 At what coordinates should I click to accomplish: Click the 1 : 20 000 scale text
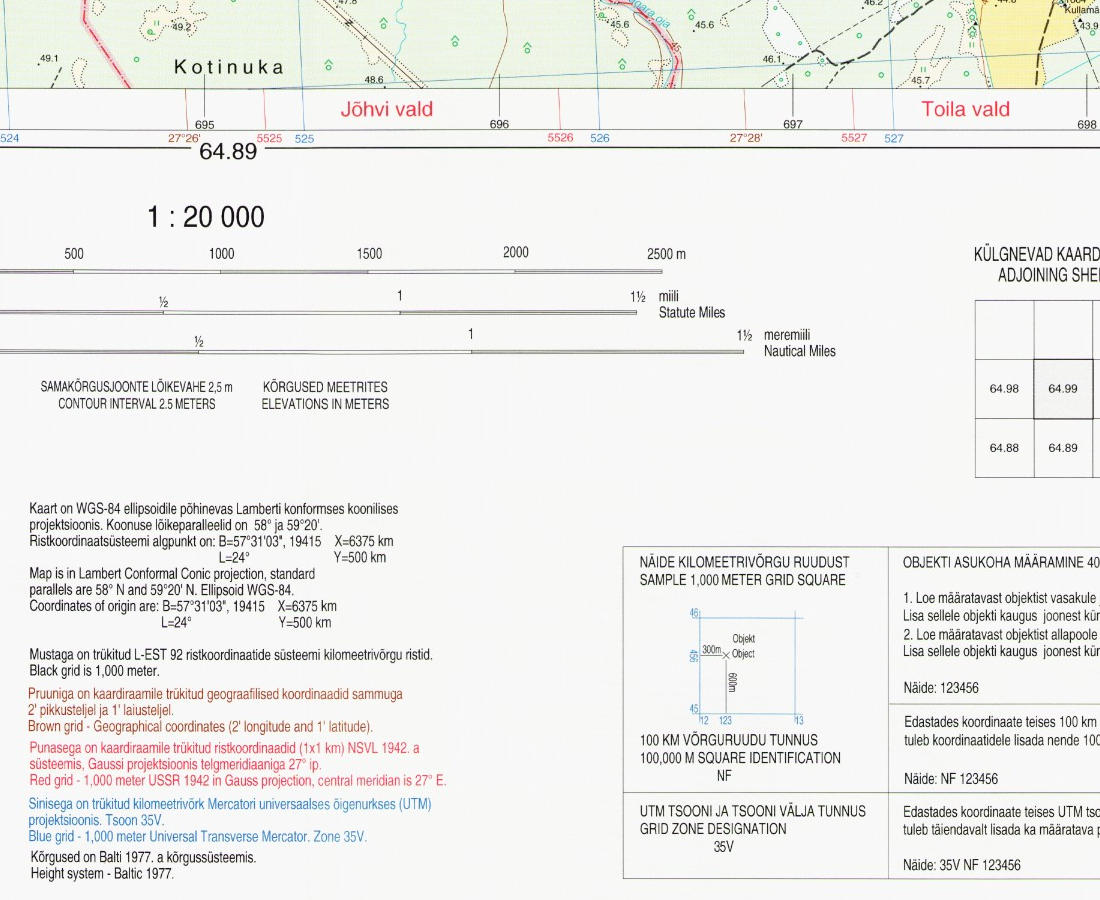[206, 217]
